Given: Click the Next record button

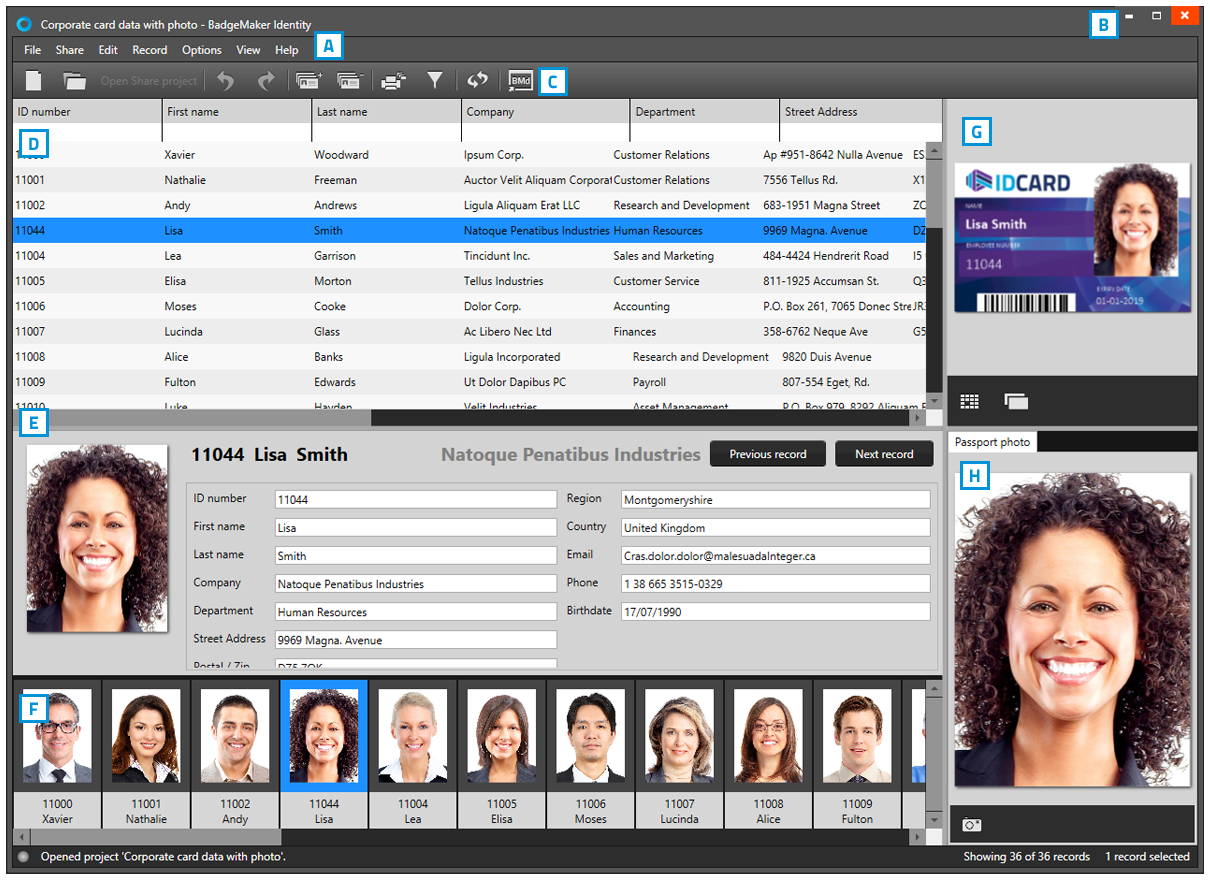Looking at the screenshot, I should (884, 454).
